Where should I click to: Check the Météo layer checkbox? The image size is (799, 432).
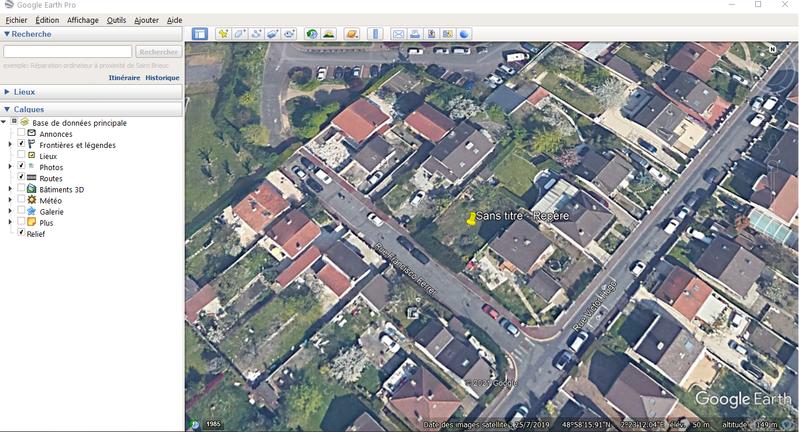tap(22, 200)
